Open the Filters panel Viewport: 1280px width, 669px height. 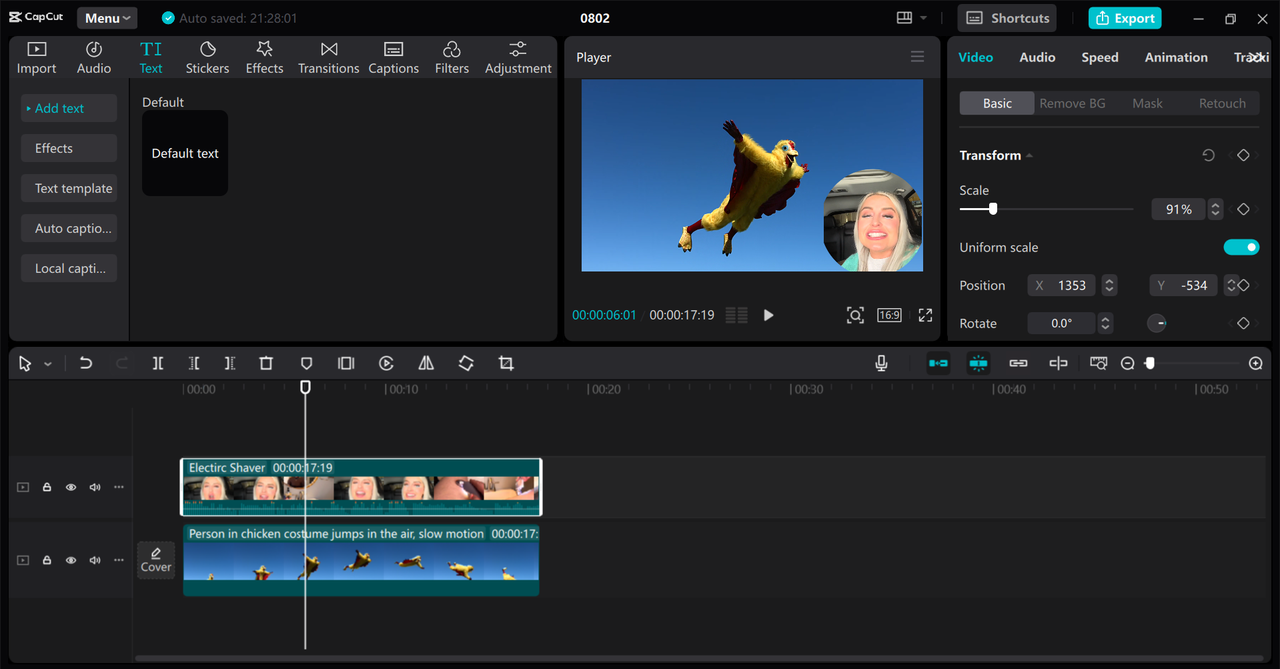(451, 58)
